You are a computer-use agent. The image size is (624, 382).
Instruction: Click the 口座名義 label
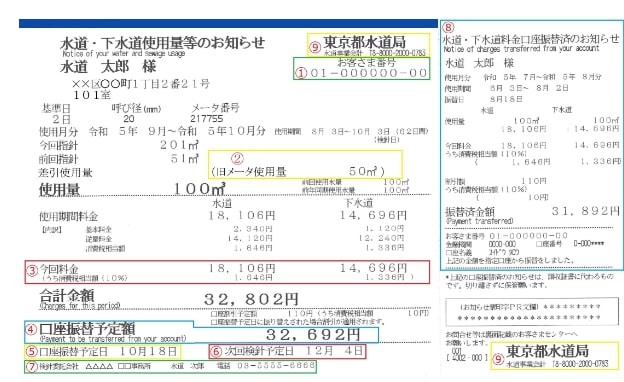pos(458,252)
